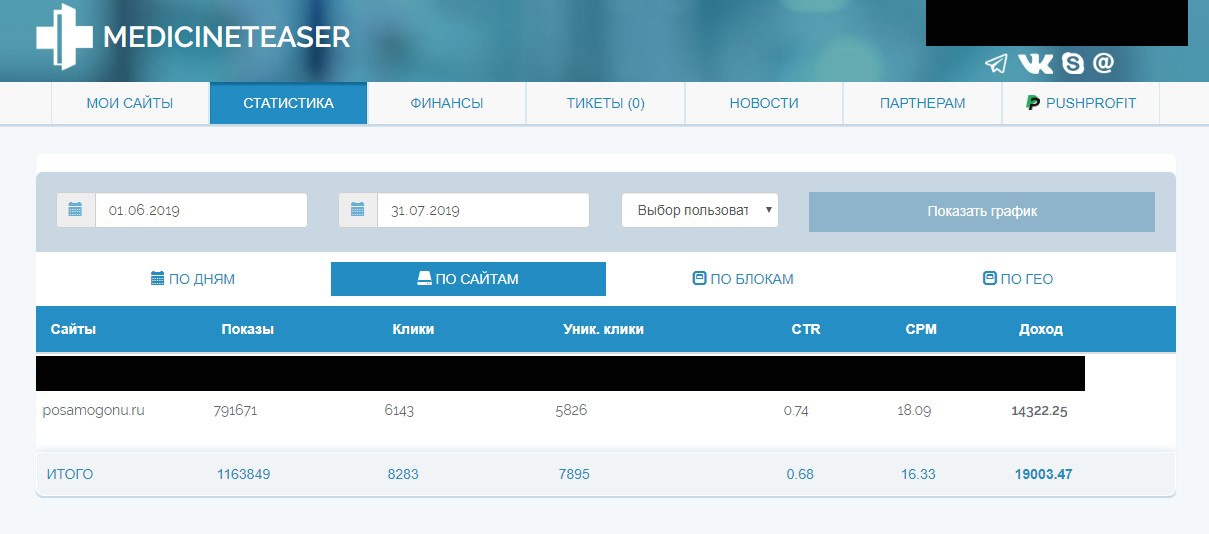Open the PushProfit tab label
Image resolution: width=1209 pixels, height=534 pixels.
pyautogui.click(x=1091, y=103)
